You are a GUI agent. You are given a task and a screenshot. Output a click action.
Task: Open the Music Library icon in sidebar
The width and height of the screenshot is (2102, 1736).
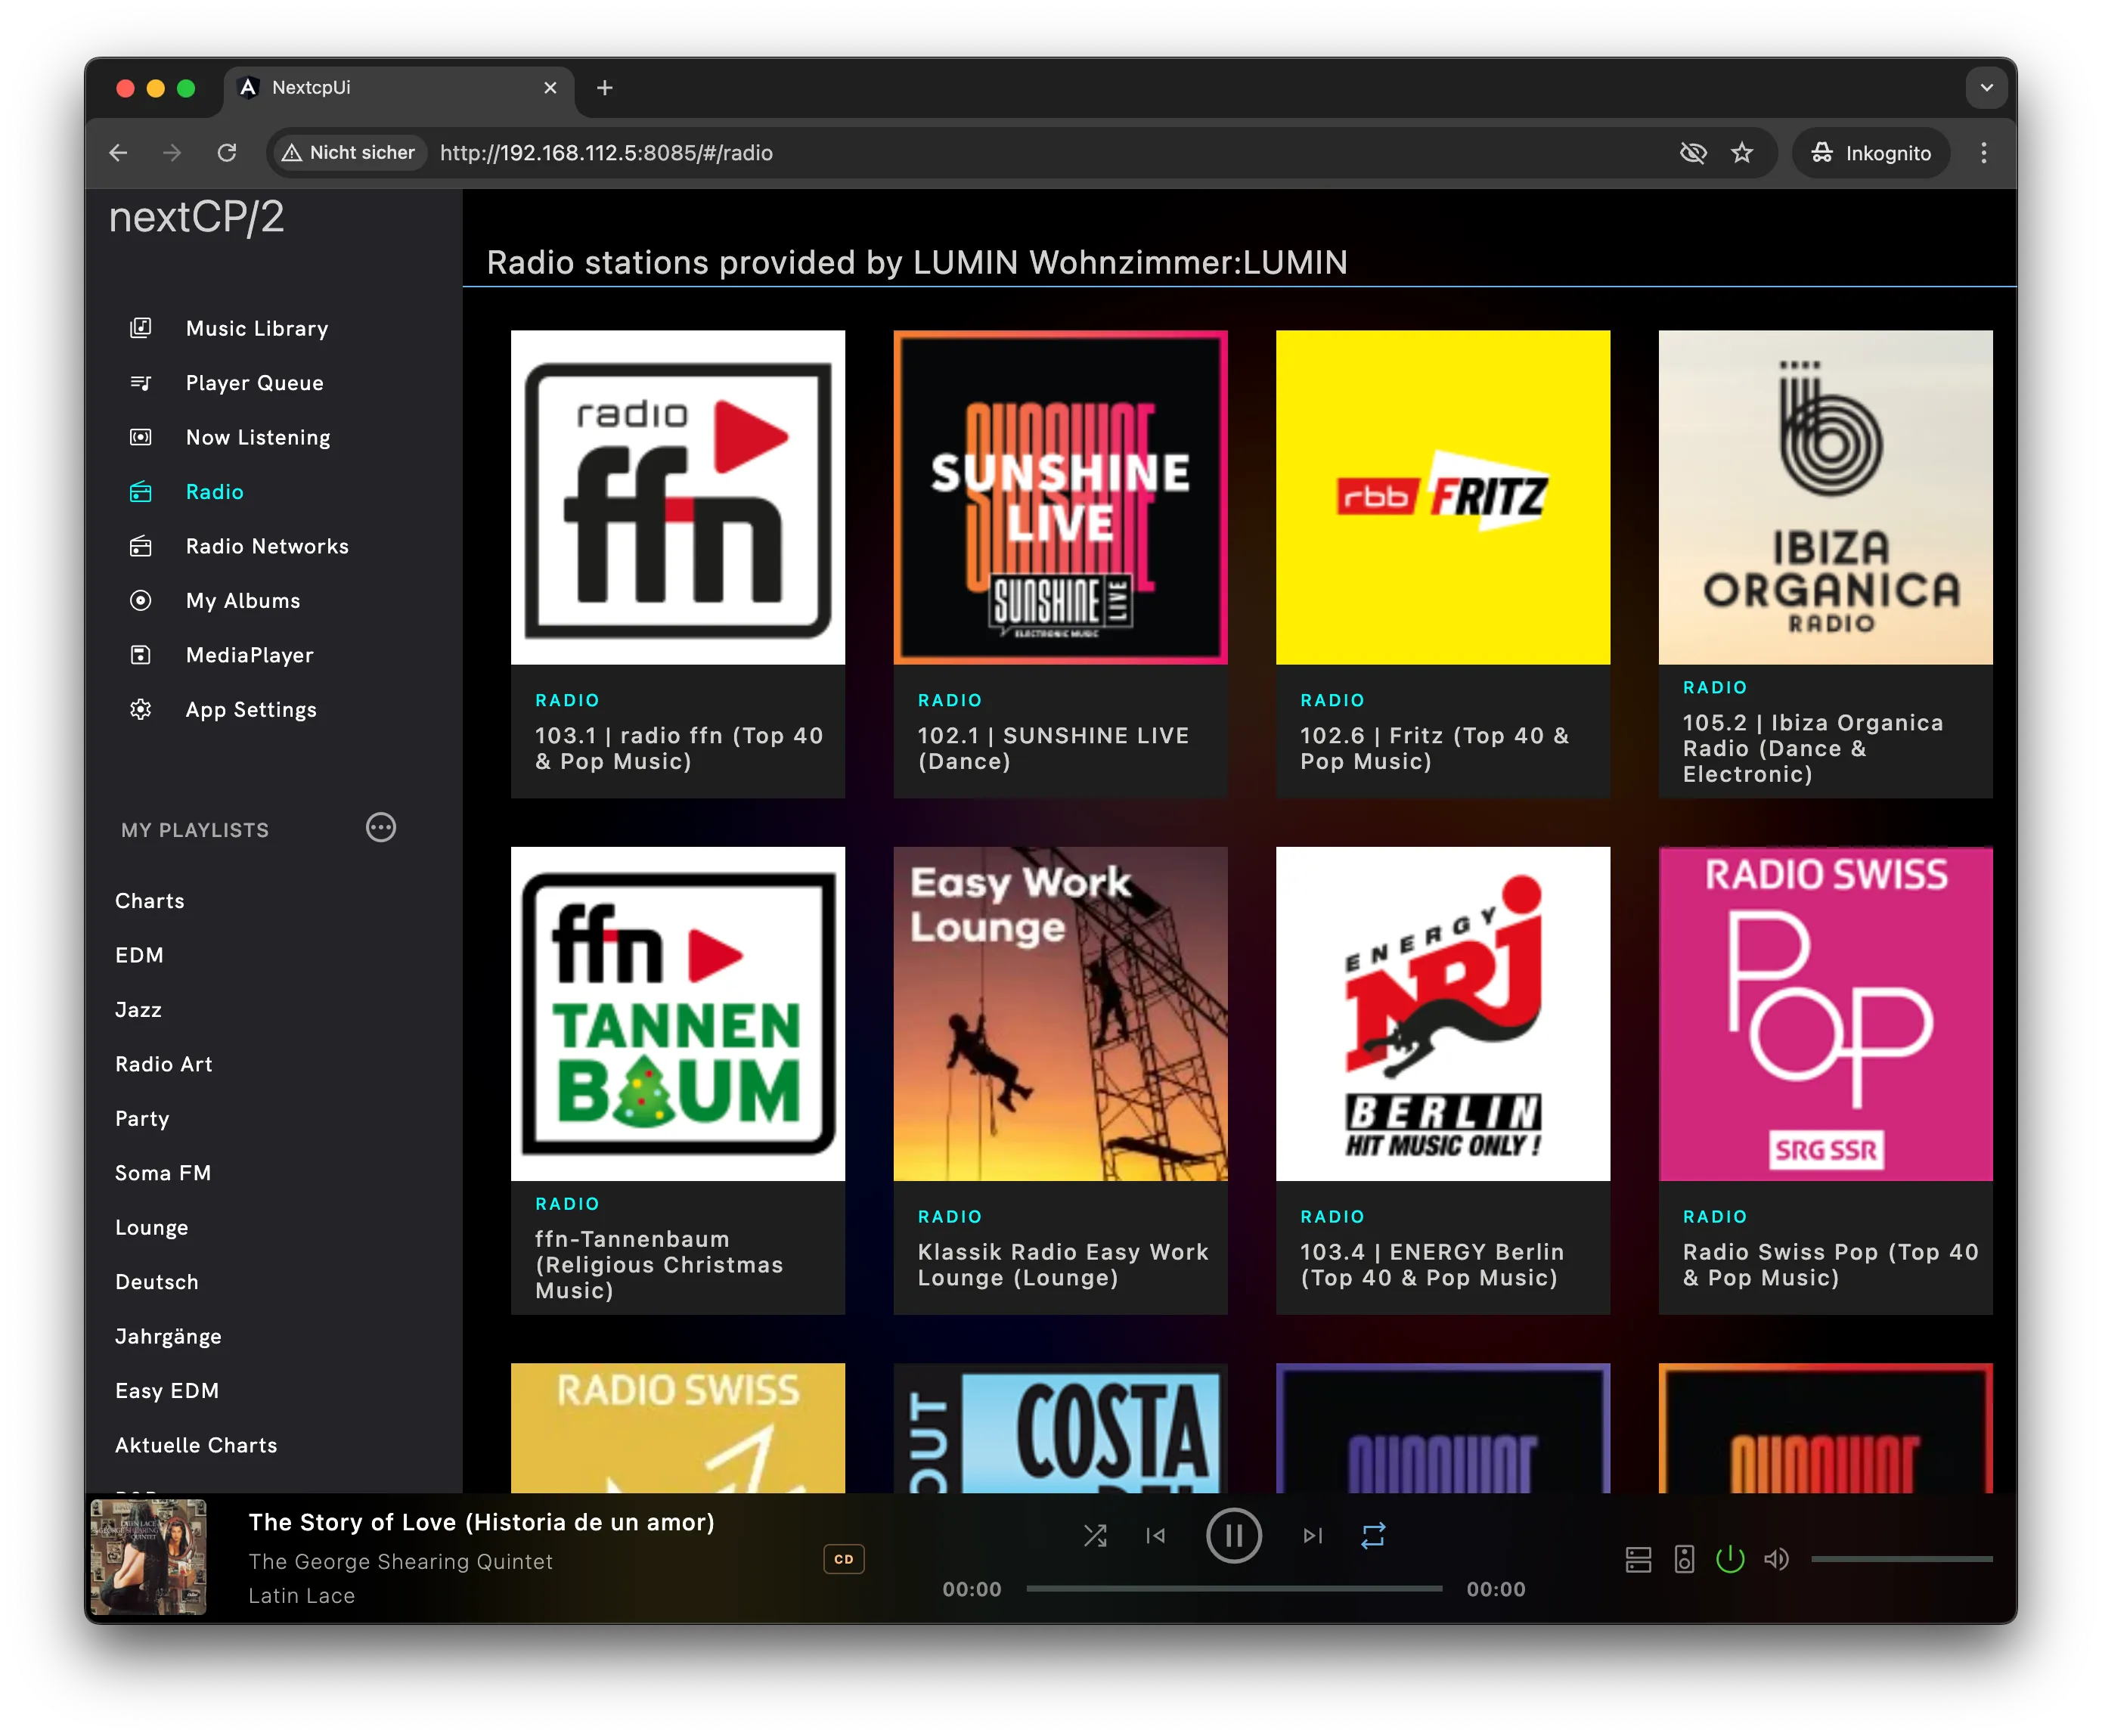pyautogui.click(x=141, y=328)
